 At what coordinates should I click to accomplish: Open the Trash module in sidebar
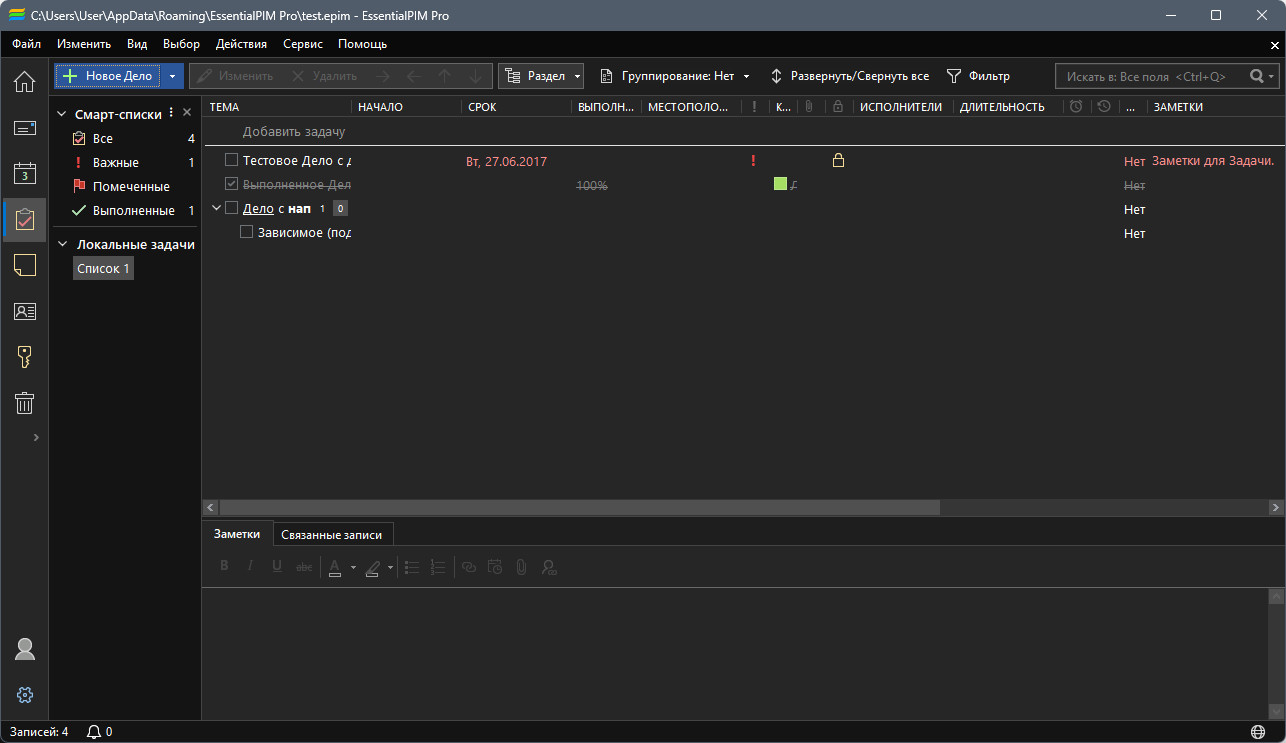[x=24, y=403]
